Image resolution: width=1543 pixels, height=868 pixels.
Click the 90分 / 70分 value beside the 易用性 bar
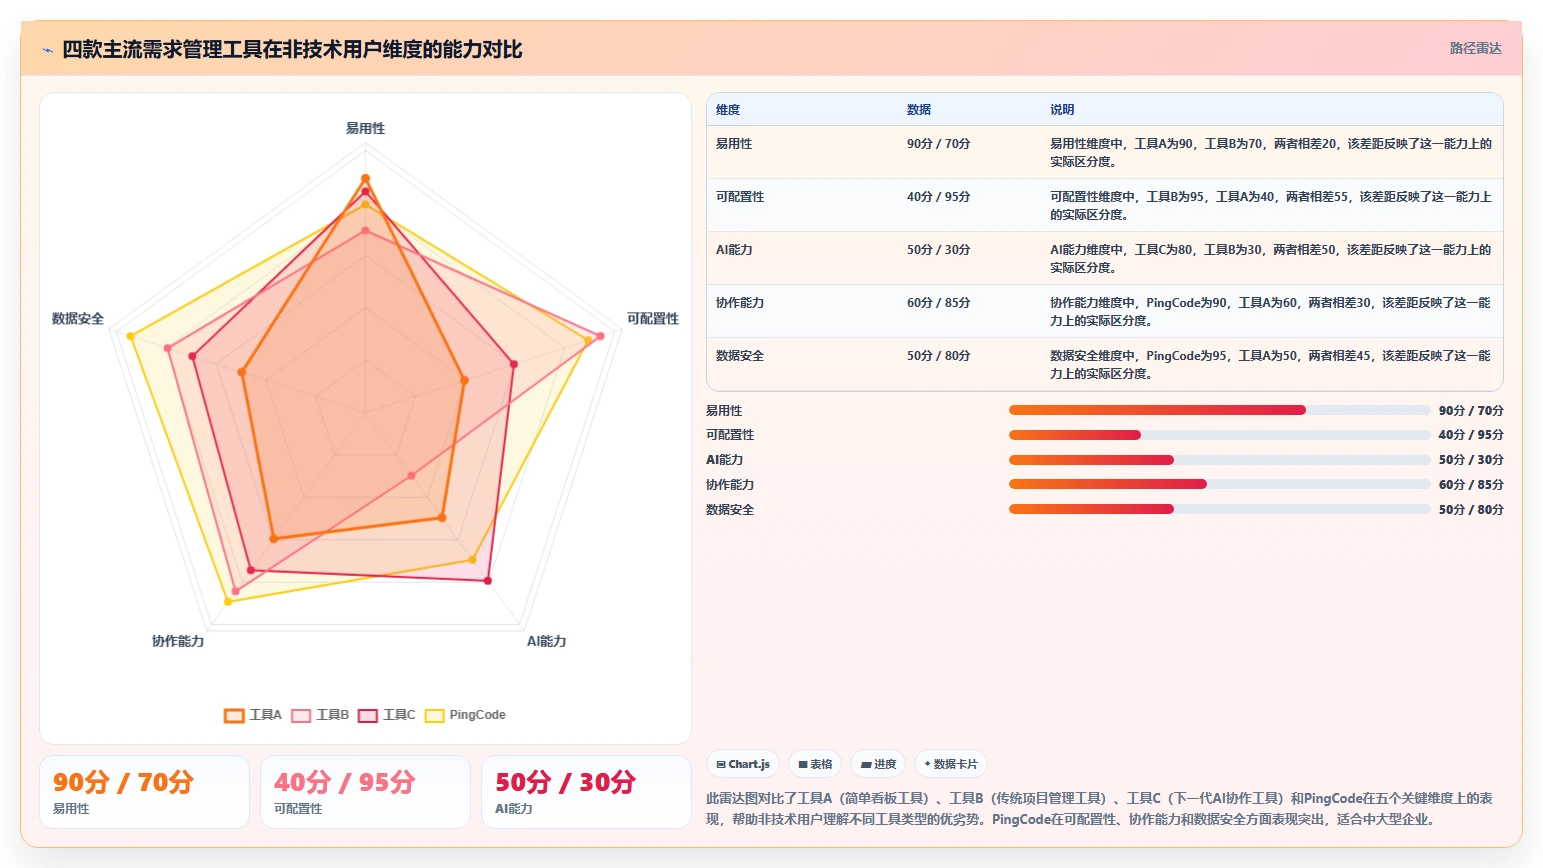pos(1471,411)
